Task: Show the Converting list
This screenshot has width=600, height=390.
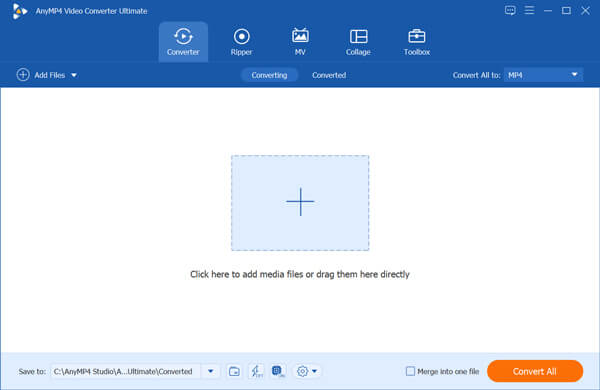Action: (269, 75)
